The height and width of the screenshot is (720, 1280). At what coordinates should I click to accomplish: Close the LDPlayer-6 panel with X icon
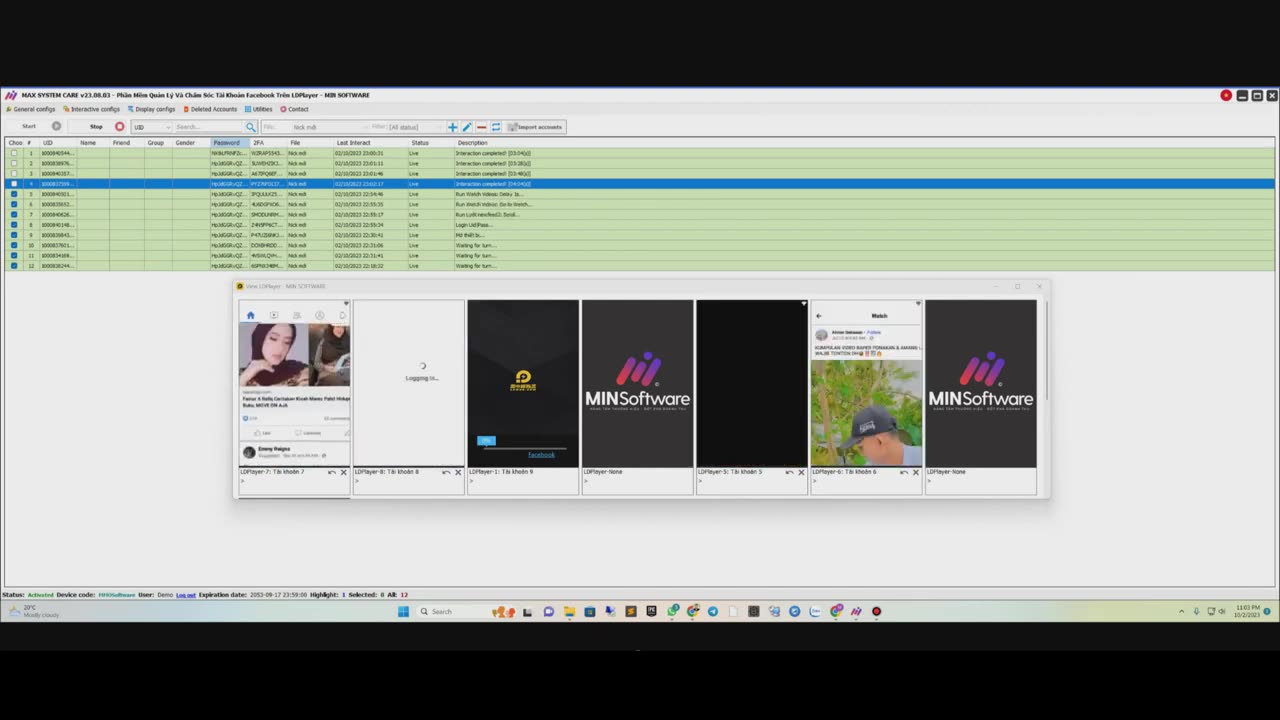pos(915,472)
